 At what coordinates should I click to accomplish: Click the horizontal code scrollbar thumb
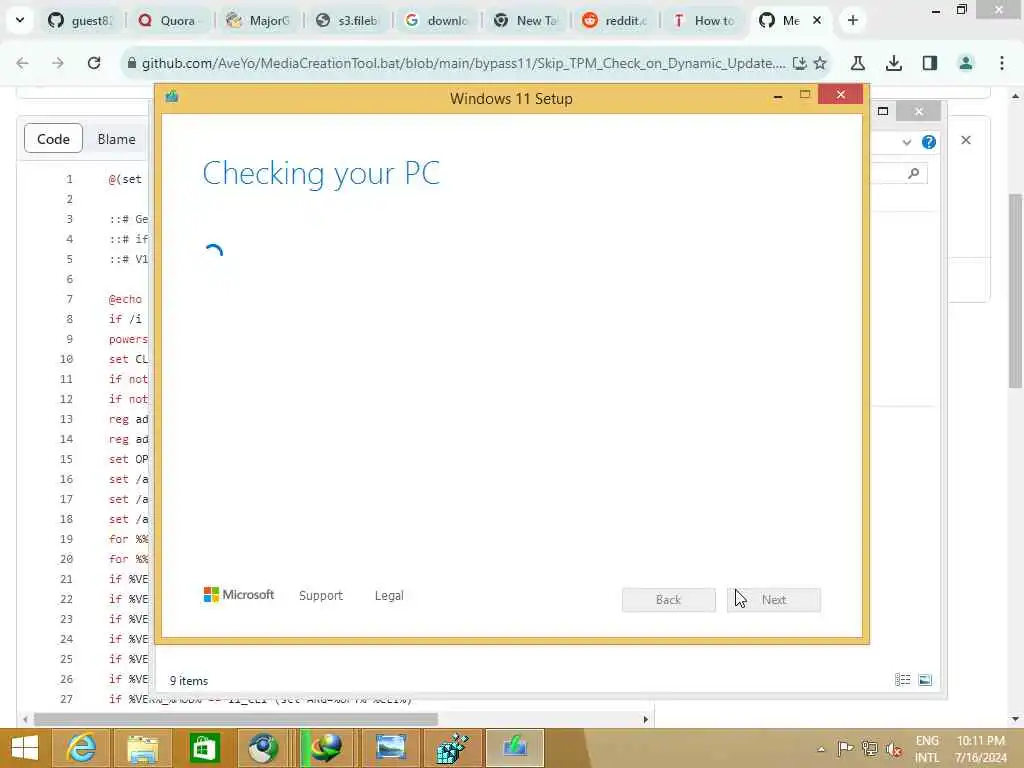(x=235, y=719)
